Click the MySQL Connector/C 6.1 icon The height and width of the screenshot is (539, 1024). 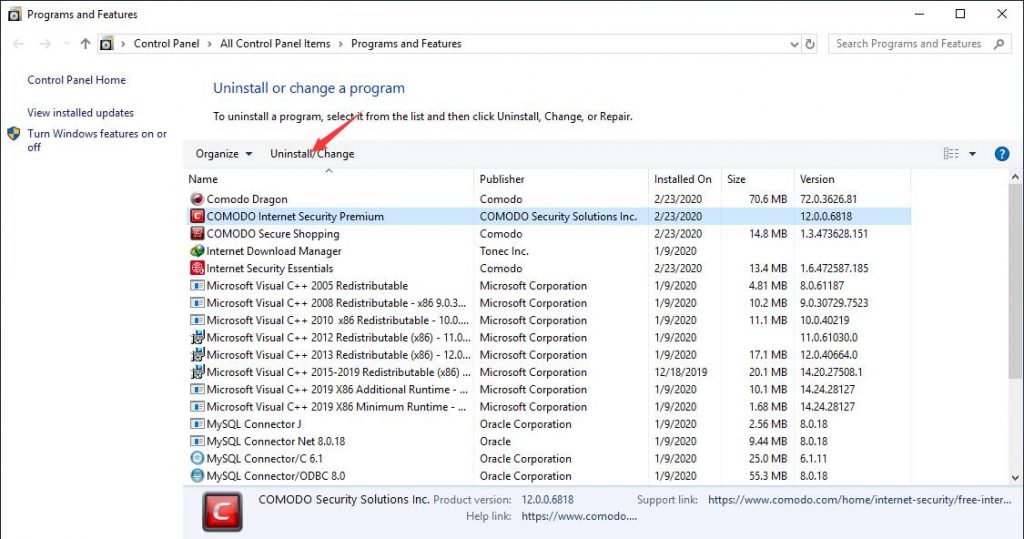coord(197,459)
